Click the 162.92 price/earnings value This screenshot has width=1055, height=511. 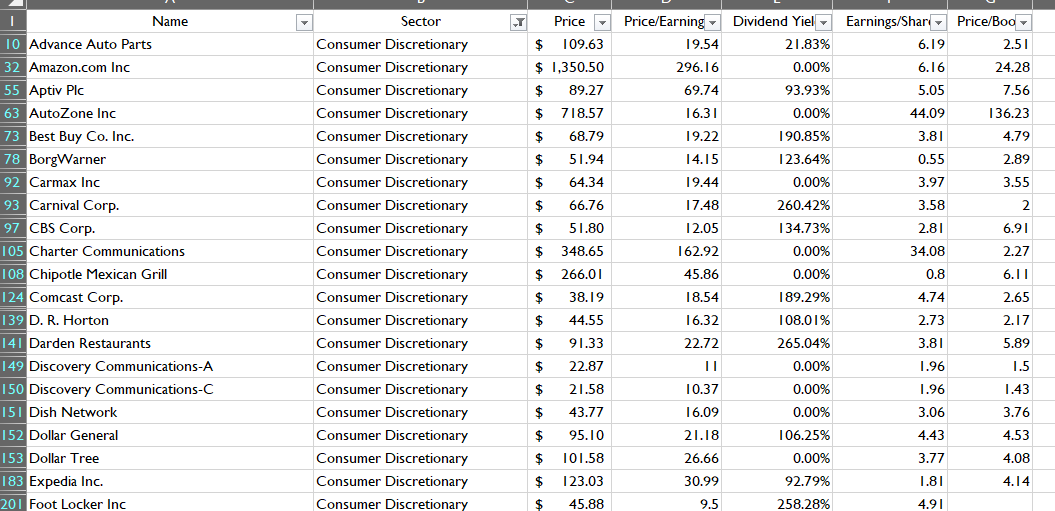666,251
